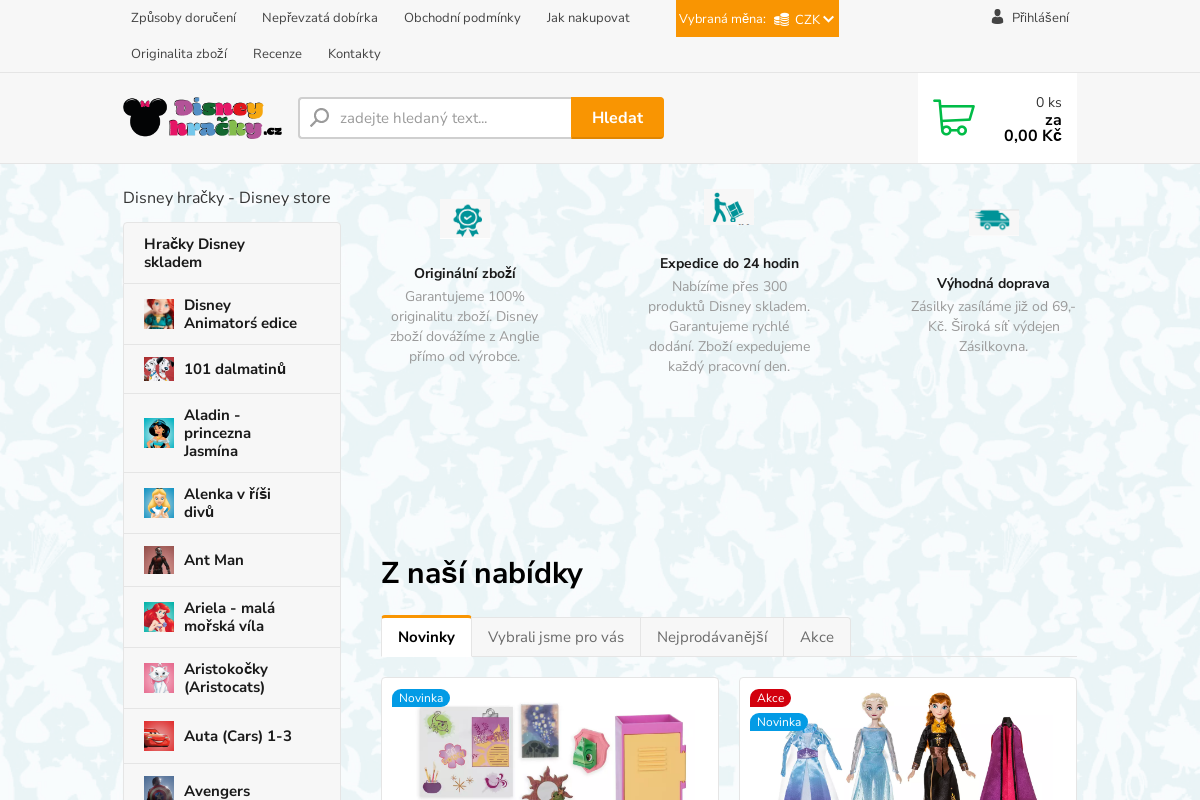The width and height of the screenshot is (1200, 800).
Task: Click the 24-hour dispatch courier icon
Action: [x=730, y=209]
